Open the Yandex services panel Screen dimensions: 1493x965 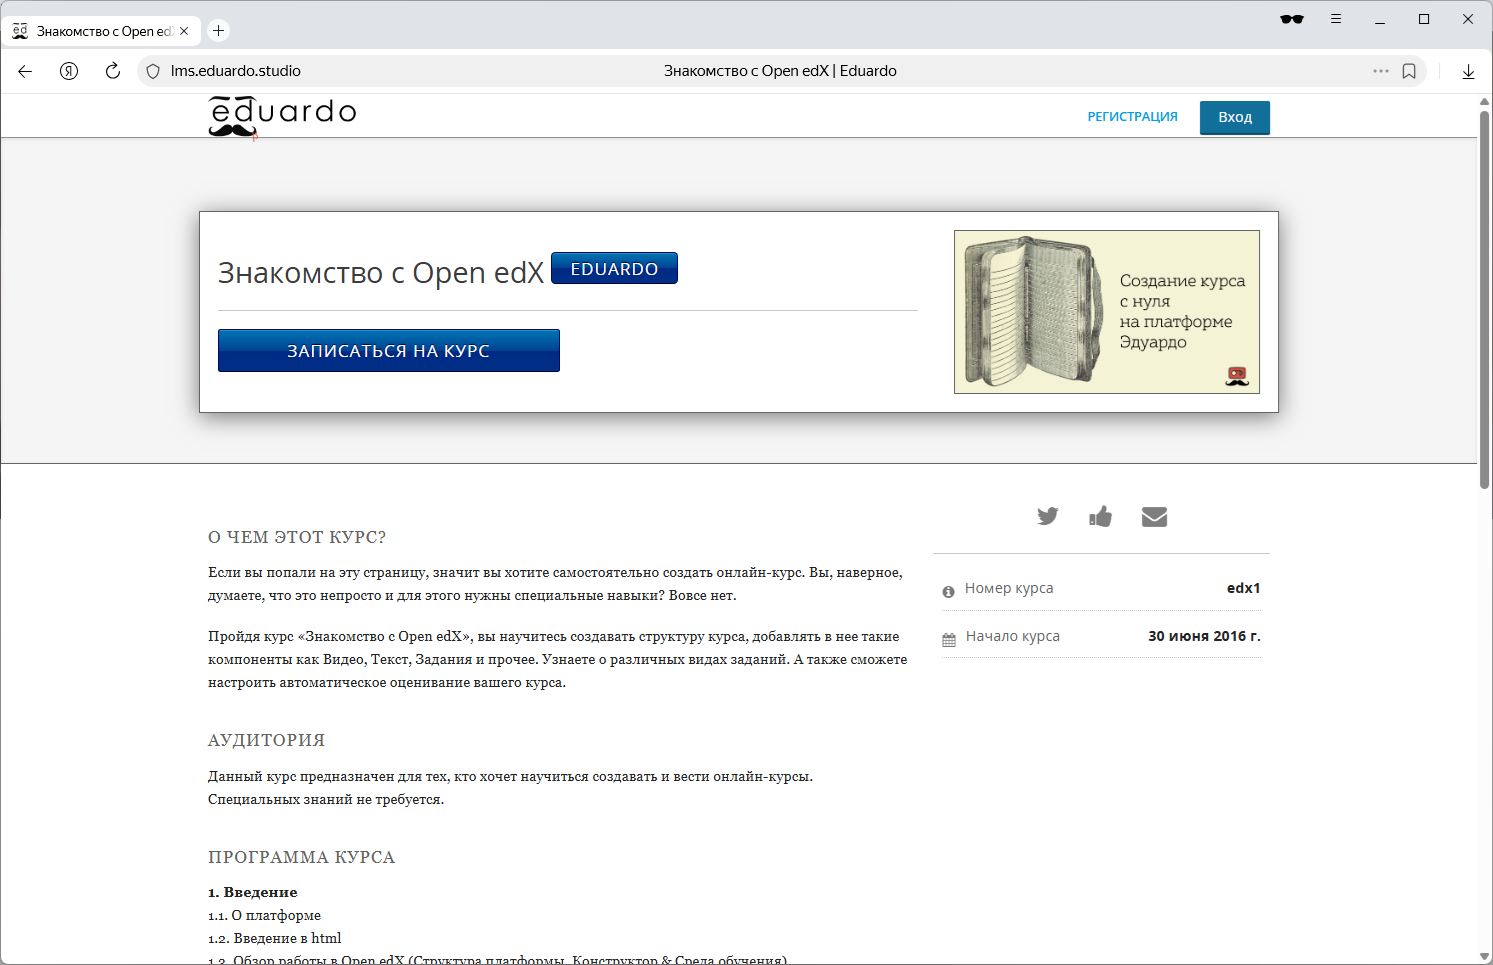(x=68, y=71)
